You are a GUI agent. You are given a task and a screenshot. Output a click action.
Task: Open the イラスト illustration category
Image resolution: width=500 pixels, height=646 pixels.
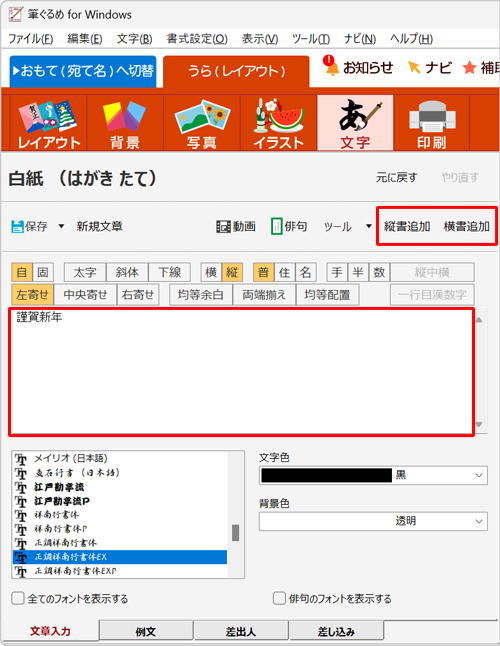(278, 123)
